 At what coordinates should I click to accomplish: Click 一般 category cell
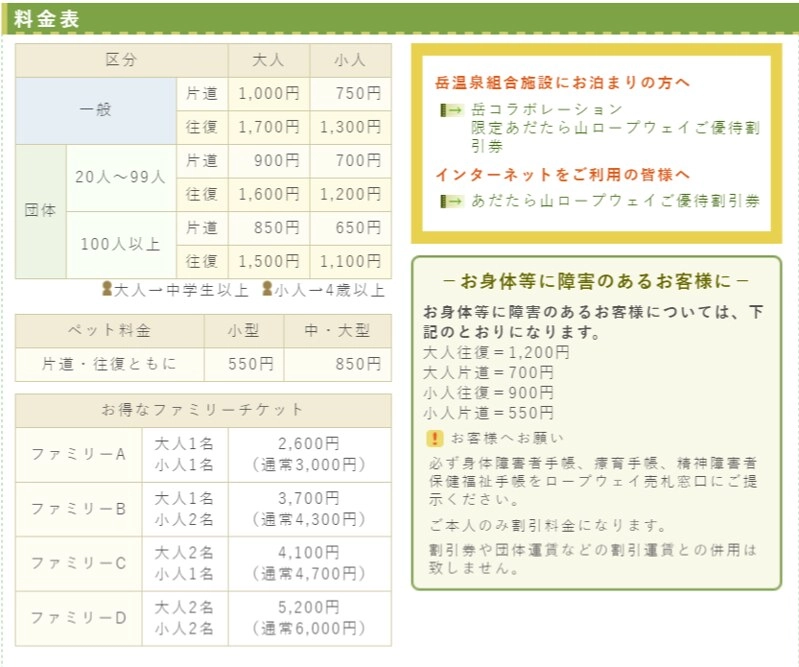(96, 111)
